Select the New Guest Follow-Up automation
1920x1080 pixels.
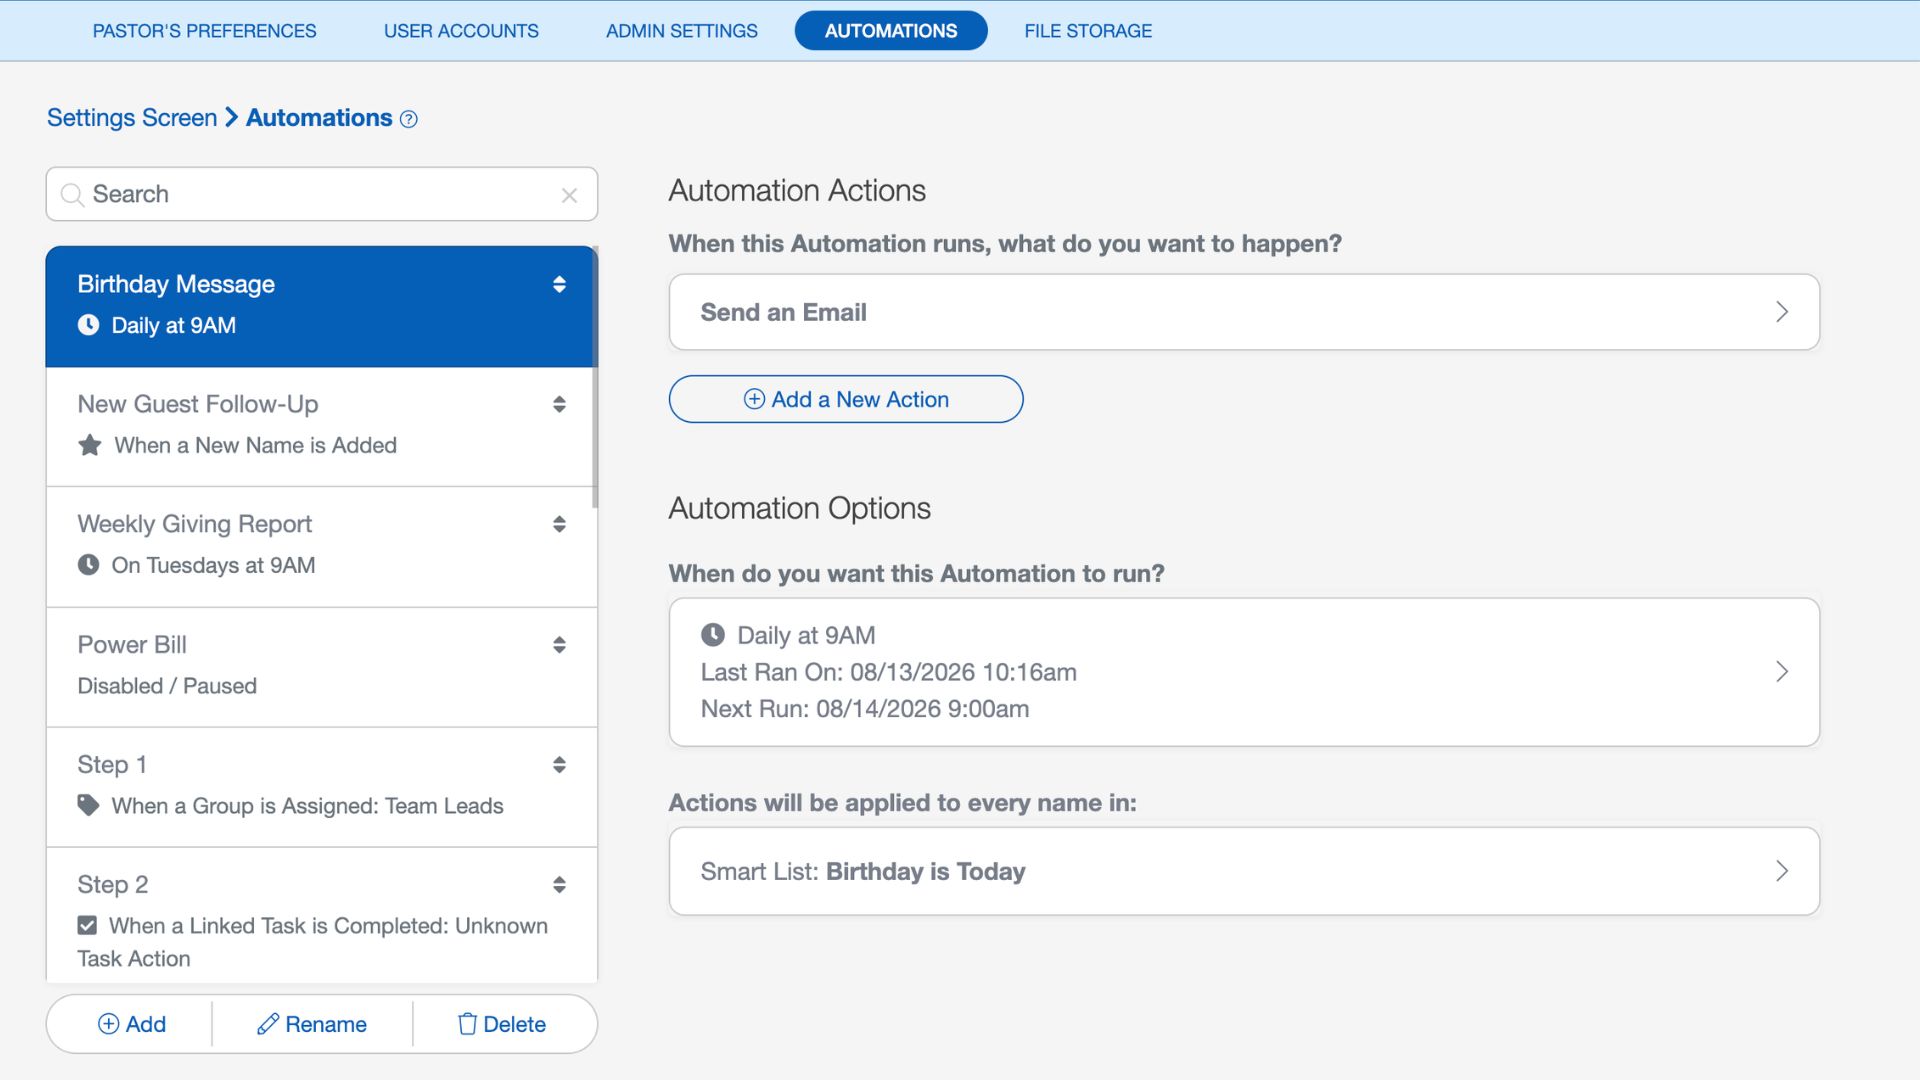pyautogui.click(x=320, y=427)
